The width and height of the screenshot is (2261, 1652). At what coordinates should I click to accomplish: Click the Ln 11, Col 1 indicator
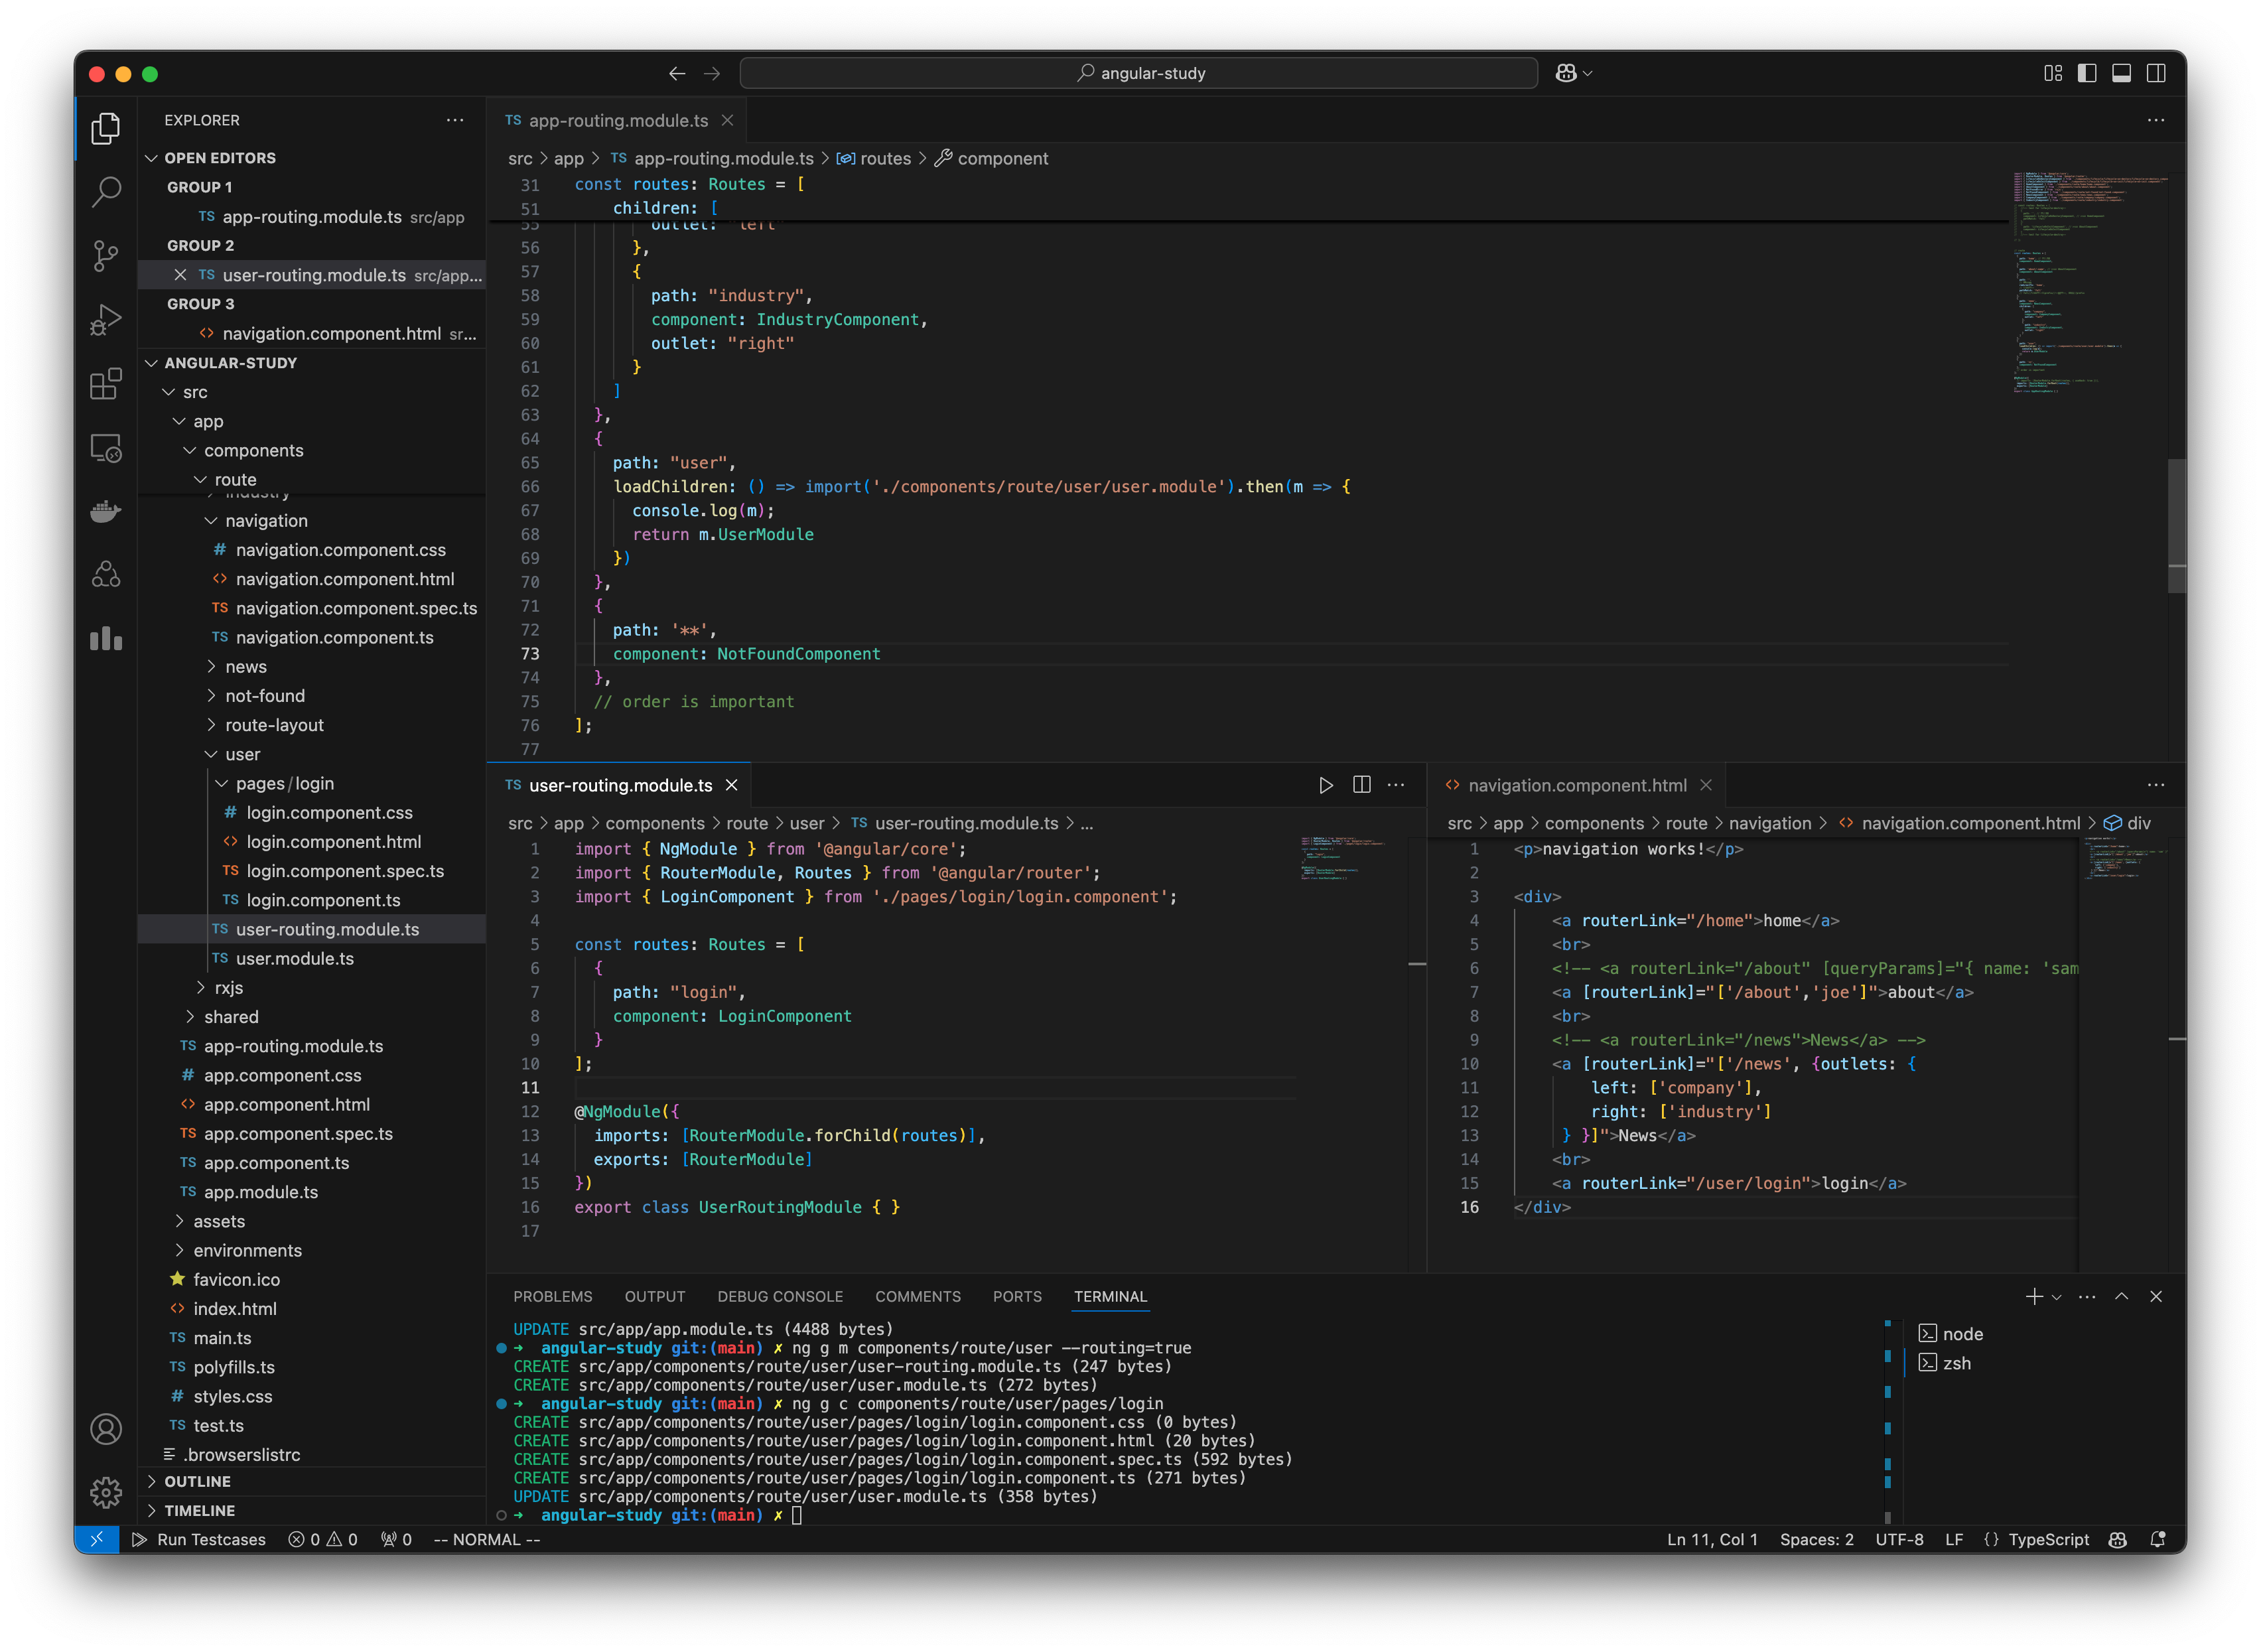click(1712, 1540)
